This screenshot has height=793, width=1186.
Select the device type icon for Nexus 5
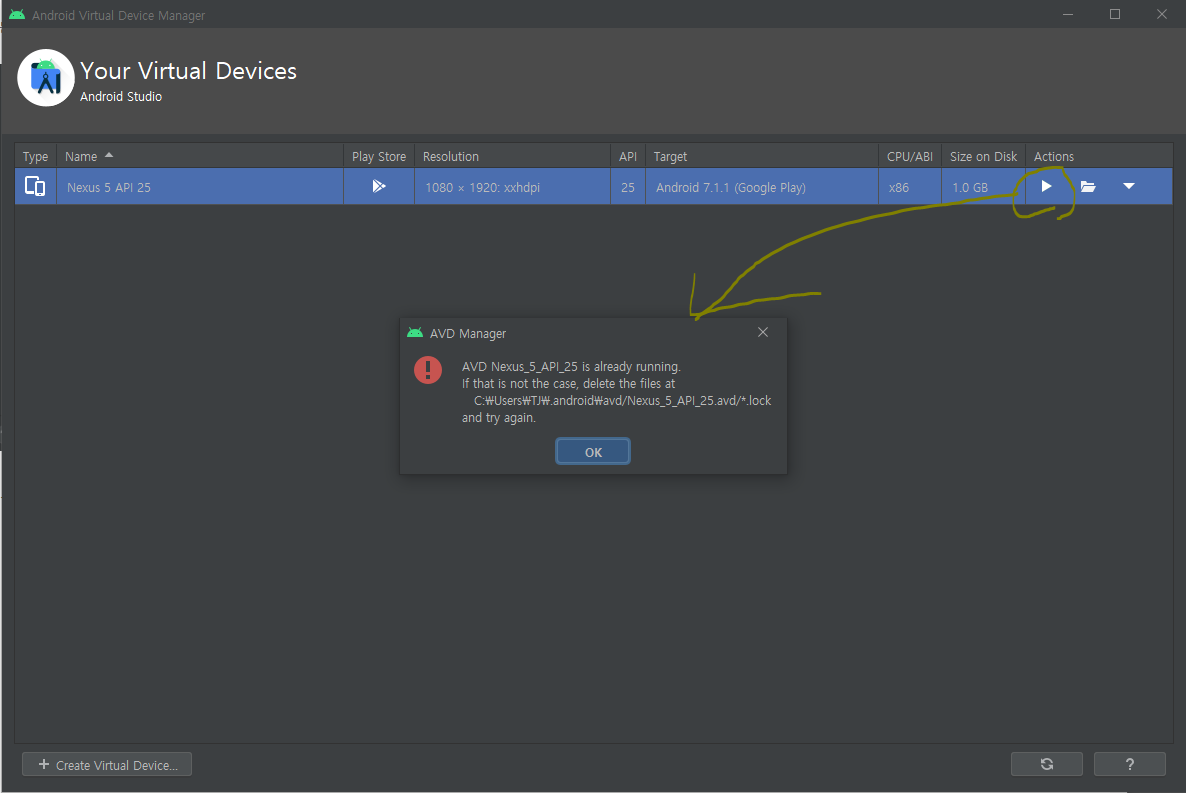click(x=35, y=186)
